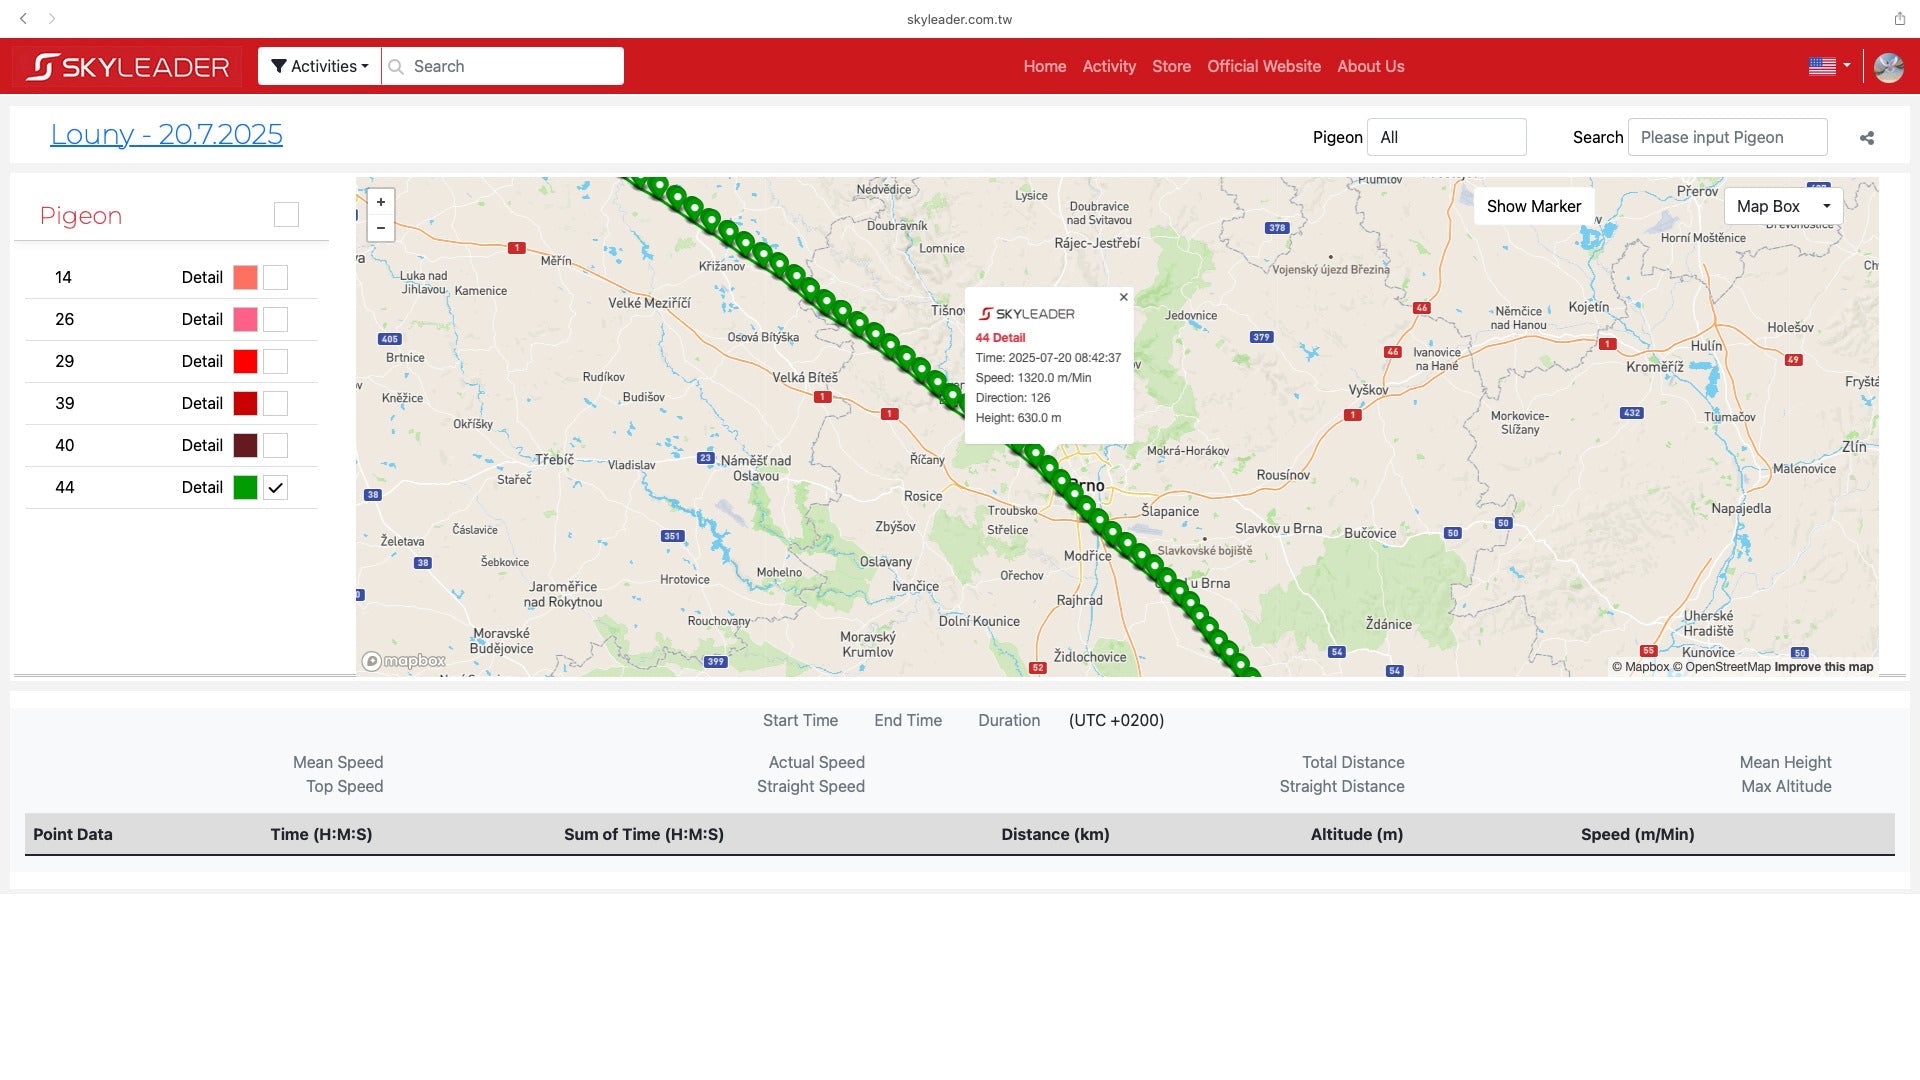Zoom out the map with minus button
This screenshot has height=1080, width=1920.
coord(381,228)
